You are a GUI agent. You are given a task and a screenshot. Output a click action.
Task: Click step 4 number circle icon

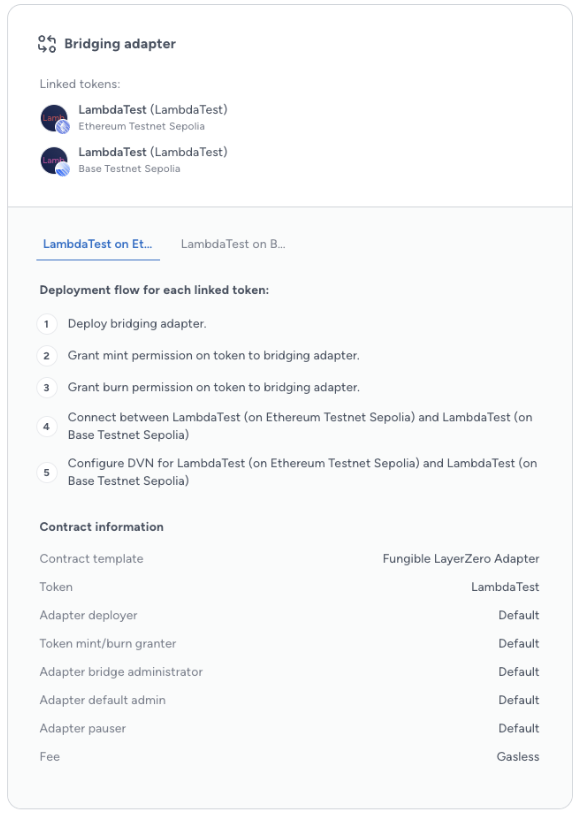point(46,426)
